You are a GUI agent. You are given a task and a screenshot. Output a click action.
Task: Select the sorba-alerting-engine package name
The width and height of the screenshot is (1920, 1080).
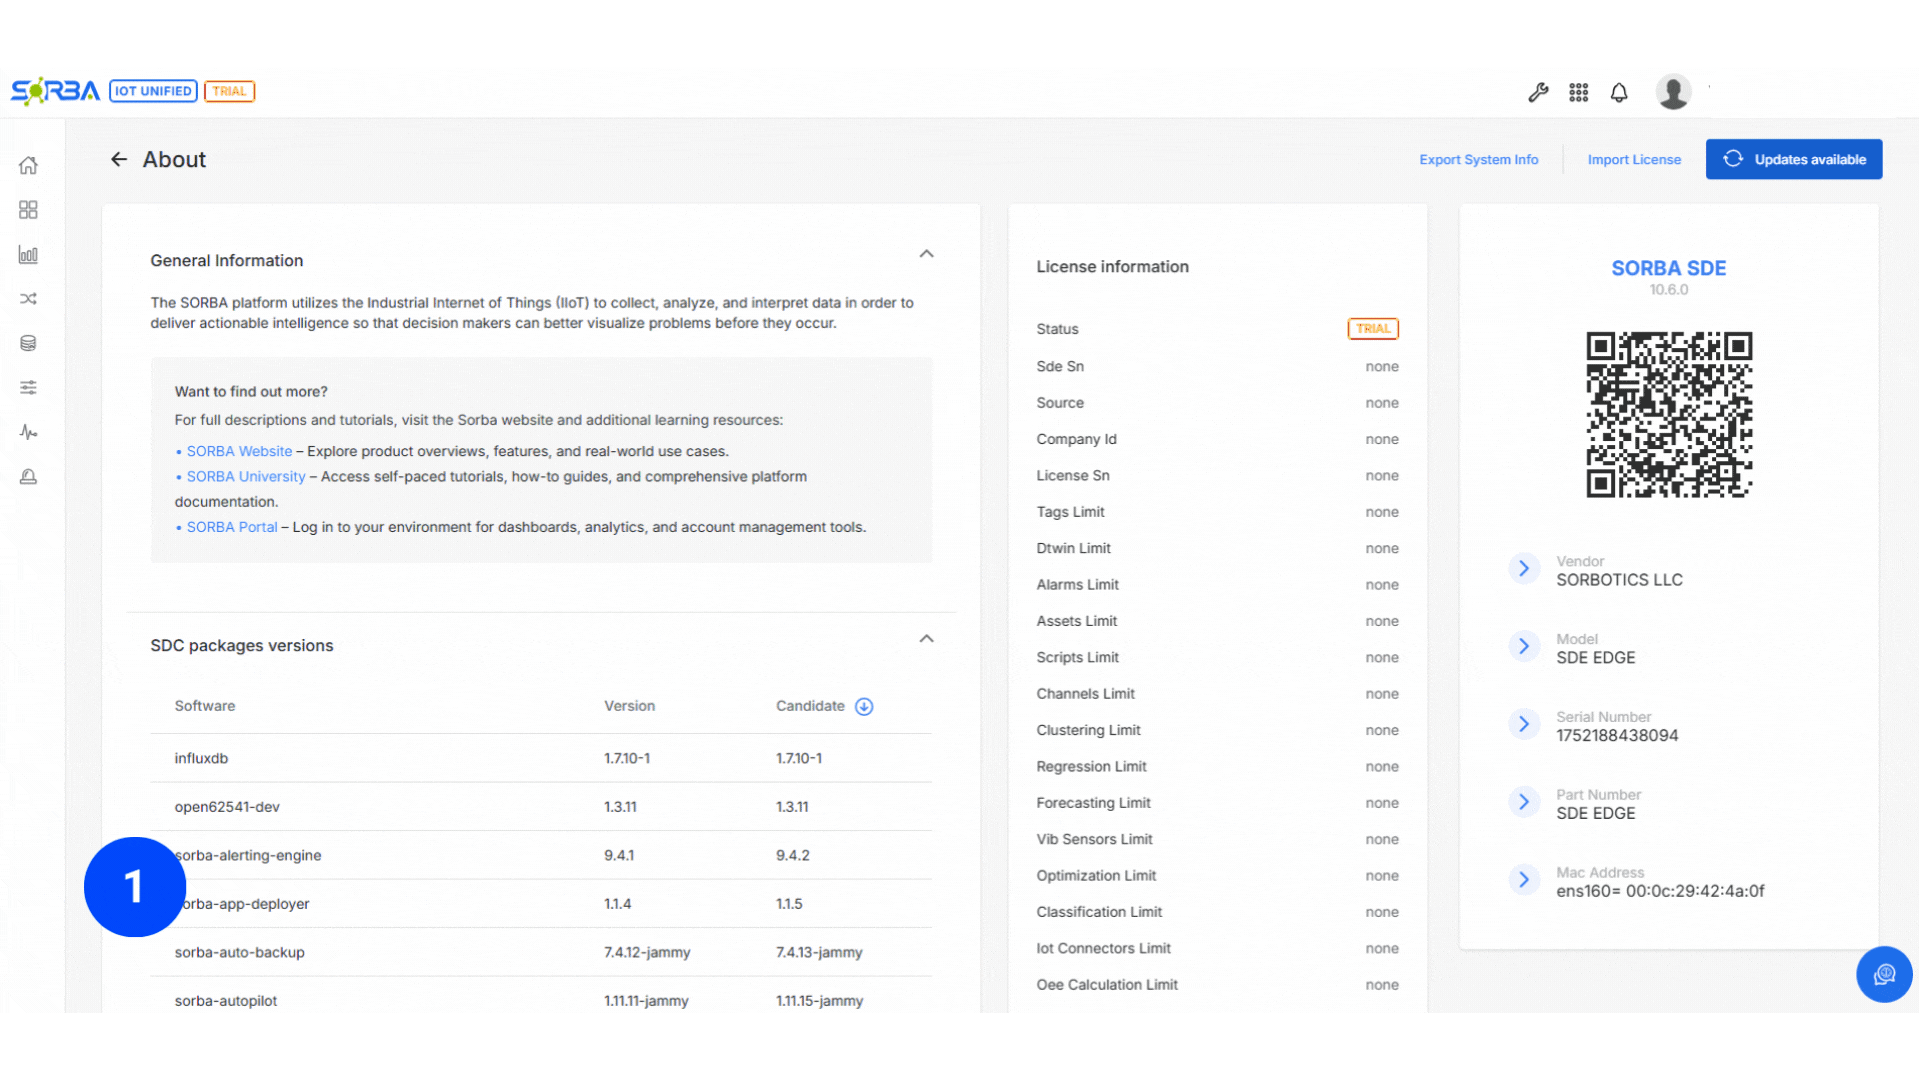[x=248, y=856]
